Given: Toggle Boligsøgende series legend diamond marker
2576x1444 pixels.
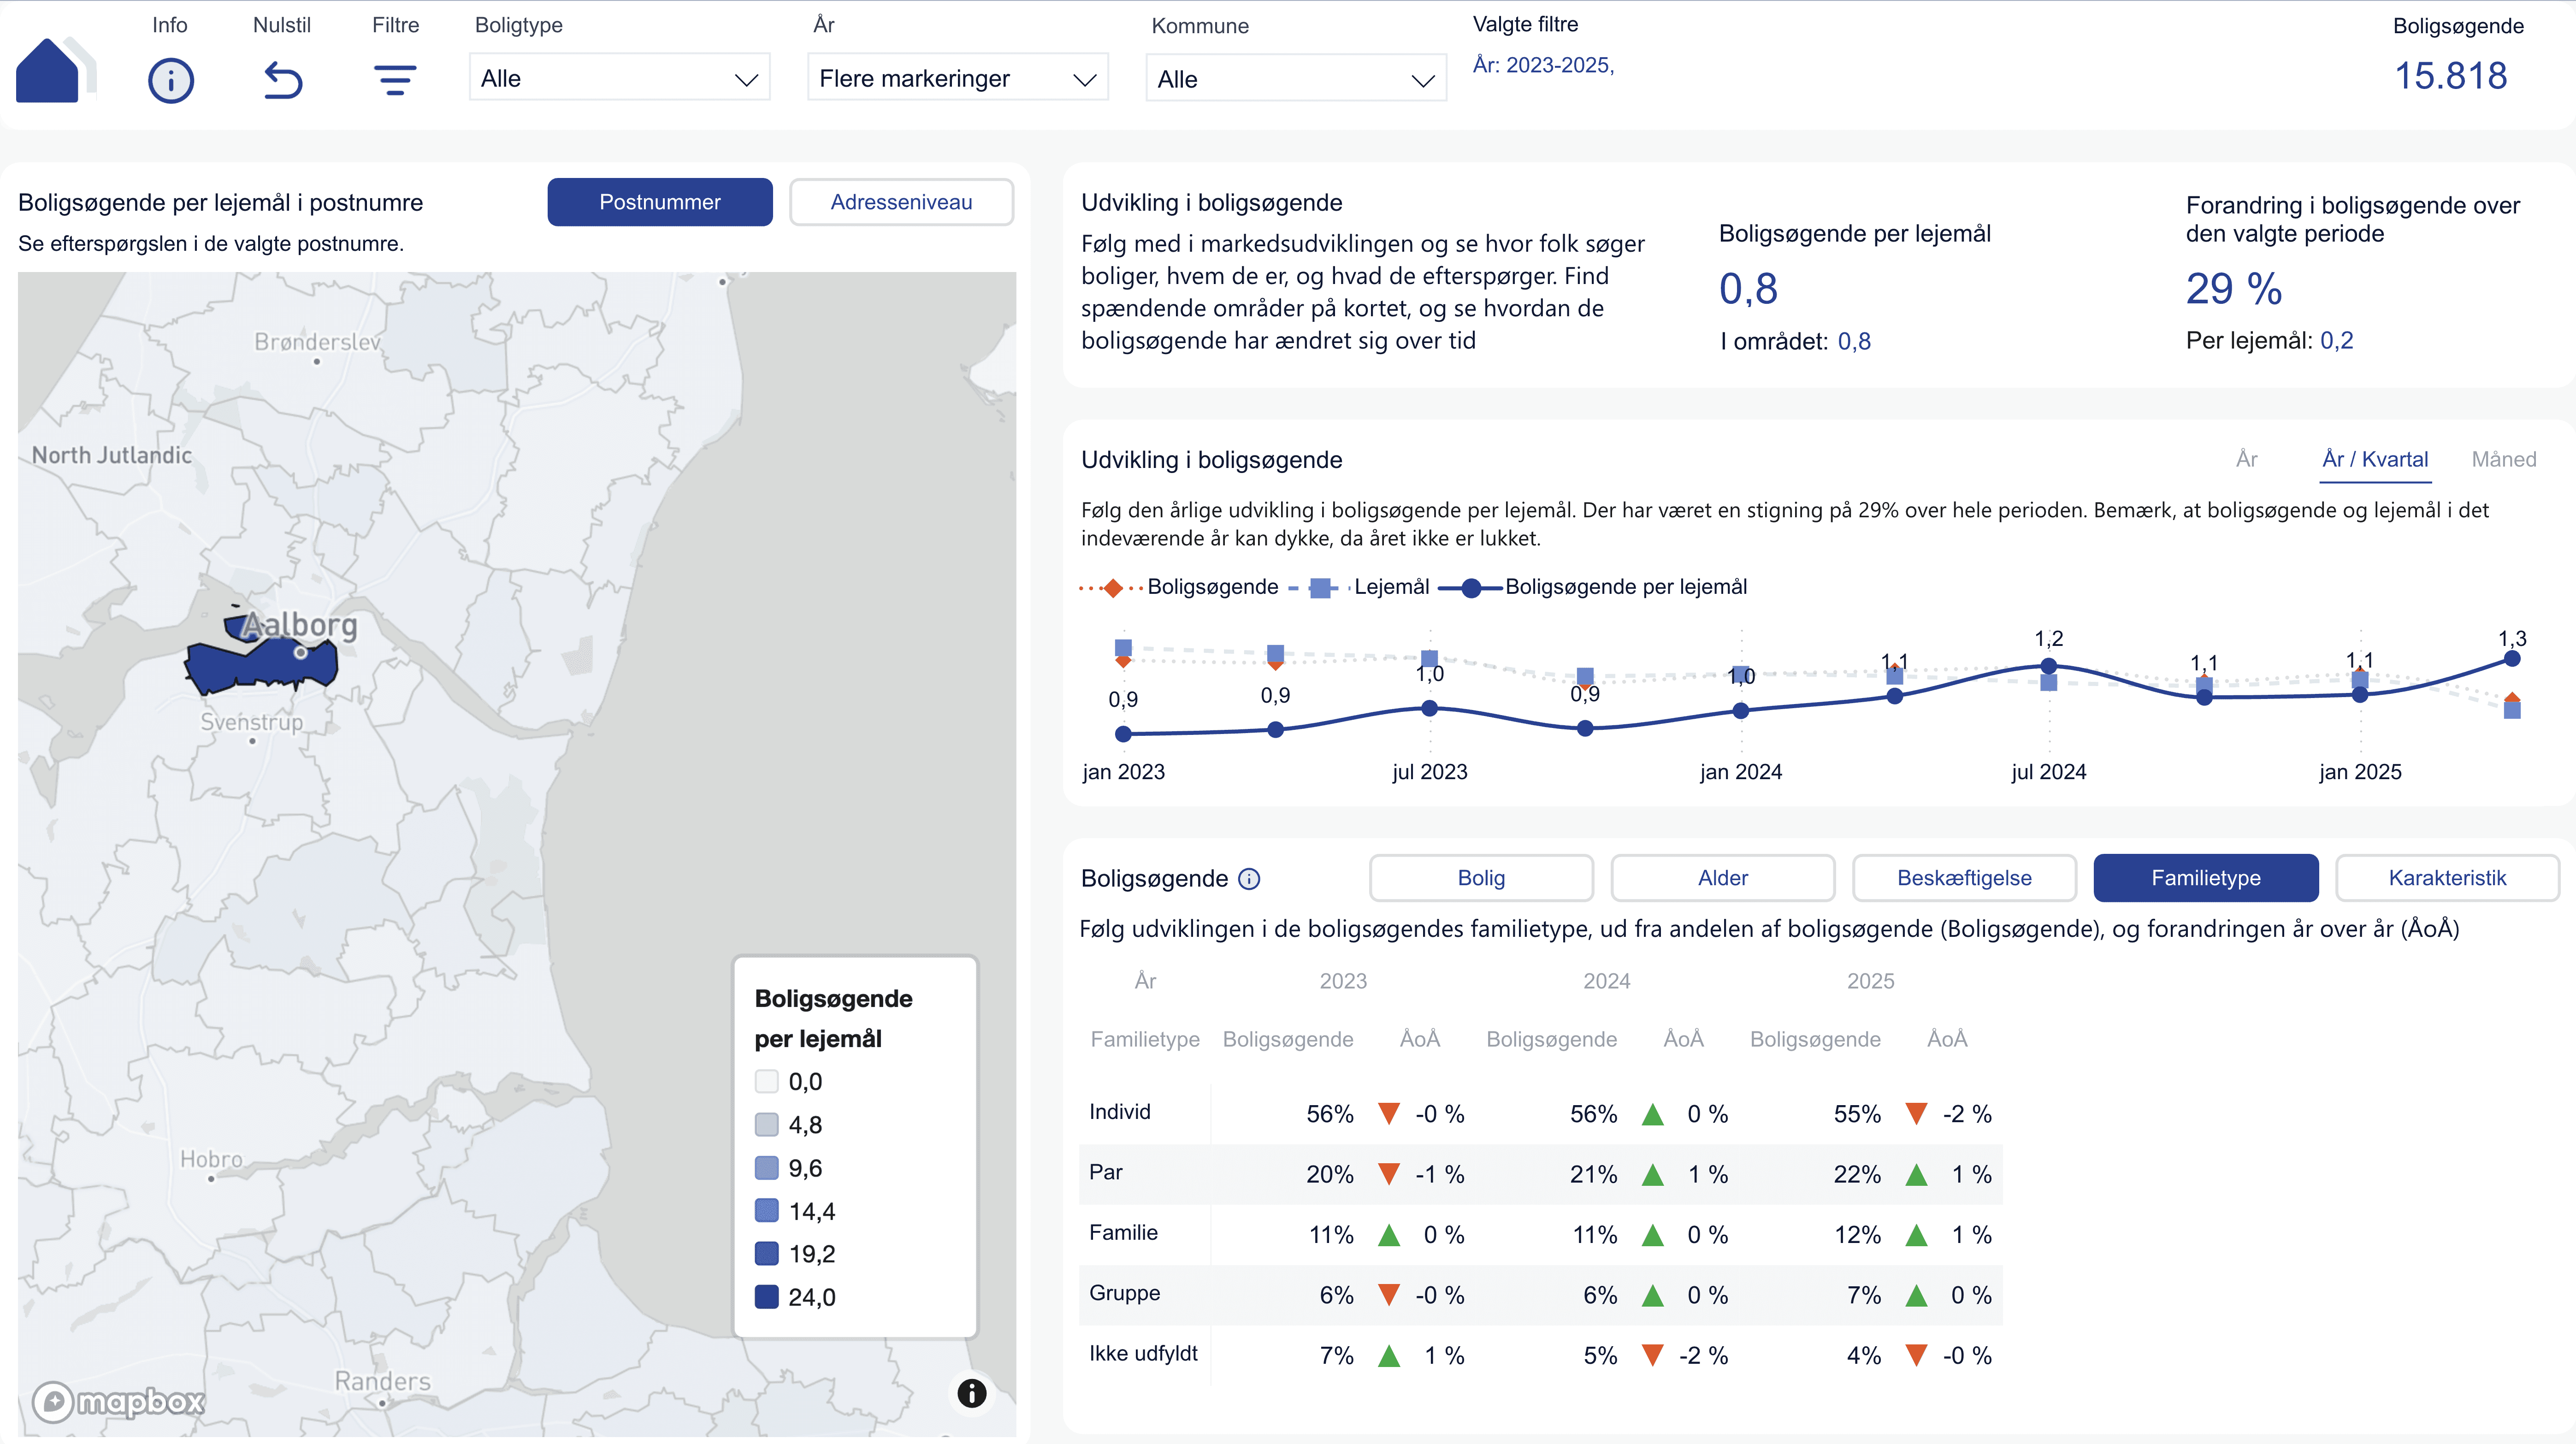Looking at the screenshot, I should 1112,587.
